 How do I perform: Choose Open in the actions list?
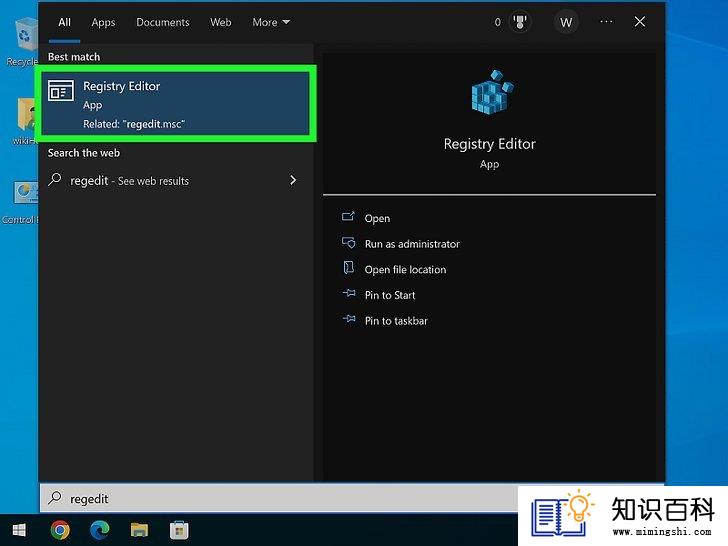(377, 218)
